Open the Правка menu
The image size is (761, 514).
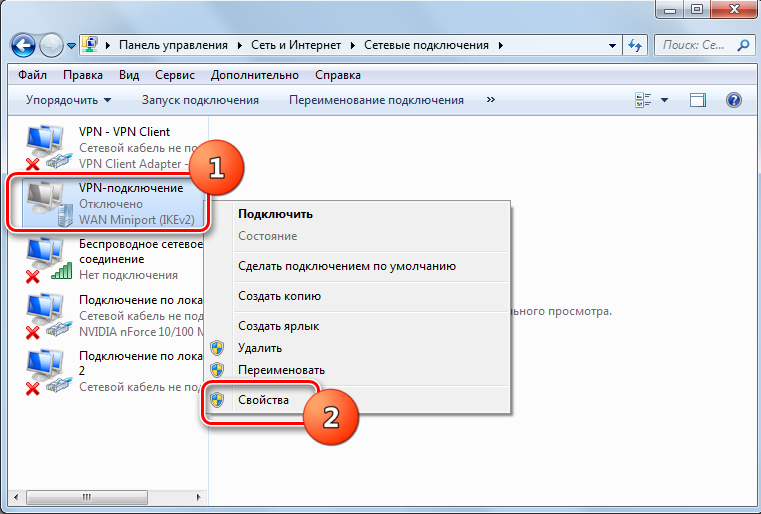(83, 75)
